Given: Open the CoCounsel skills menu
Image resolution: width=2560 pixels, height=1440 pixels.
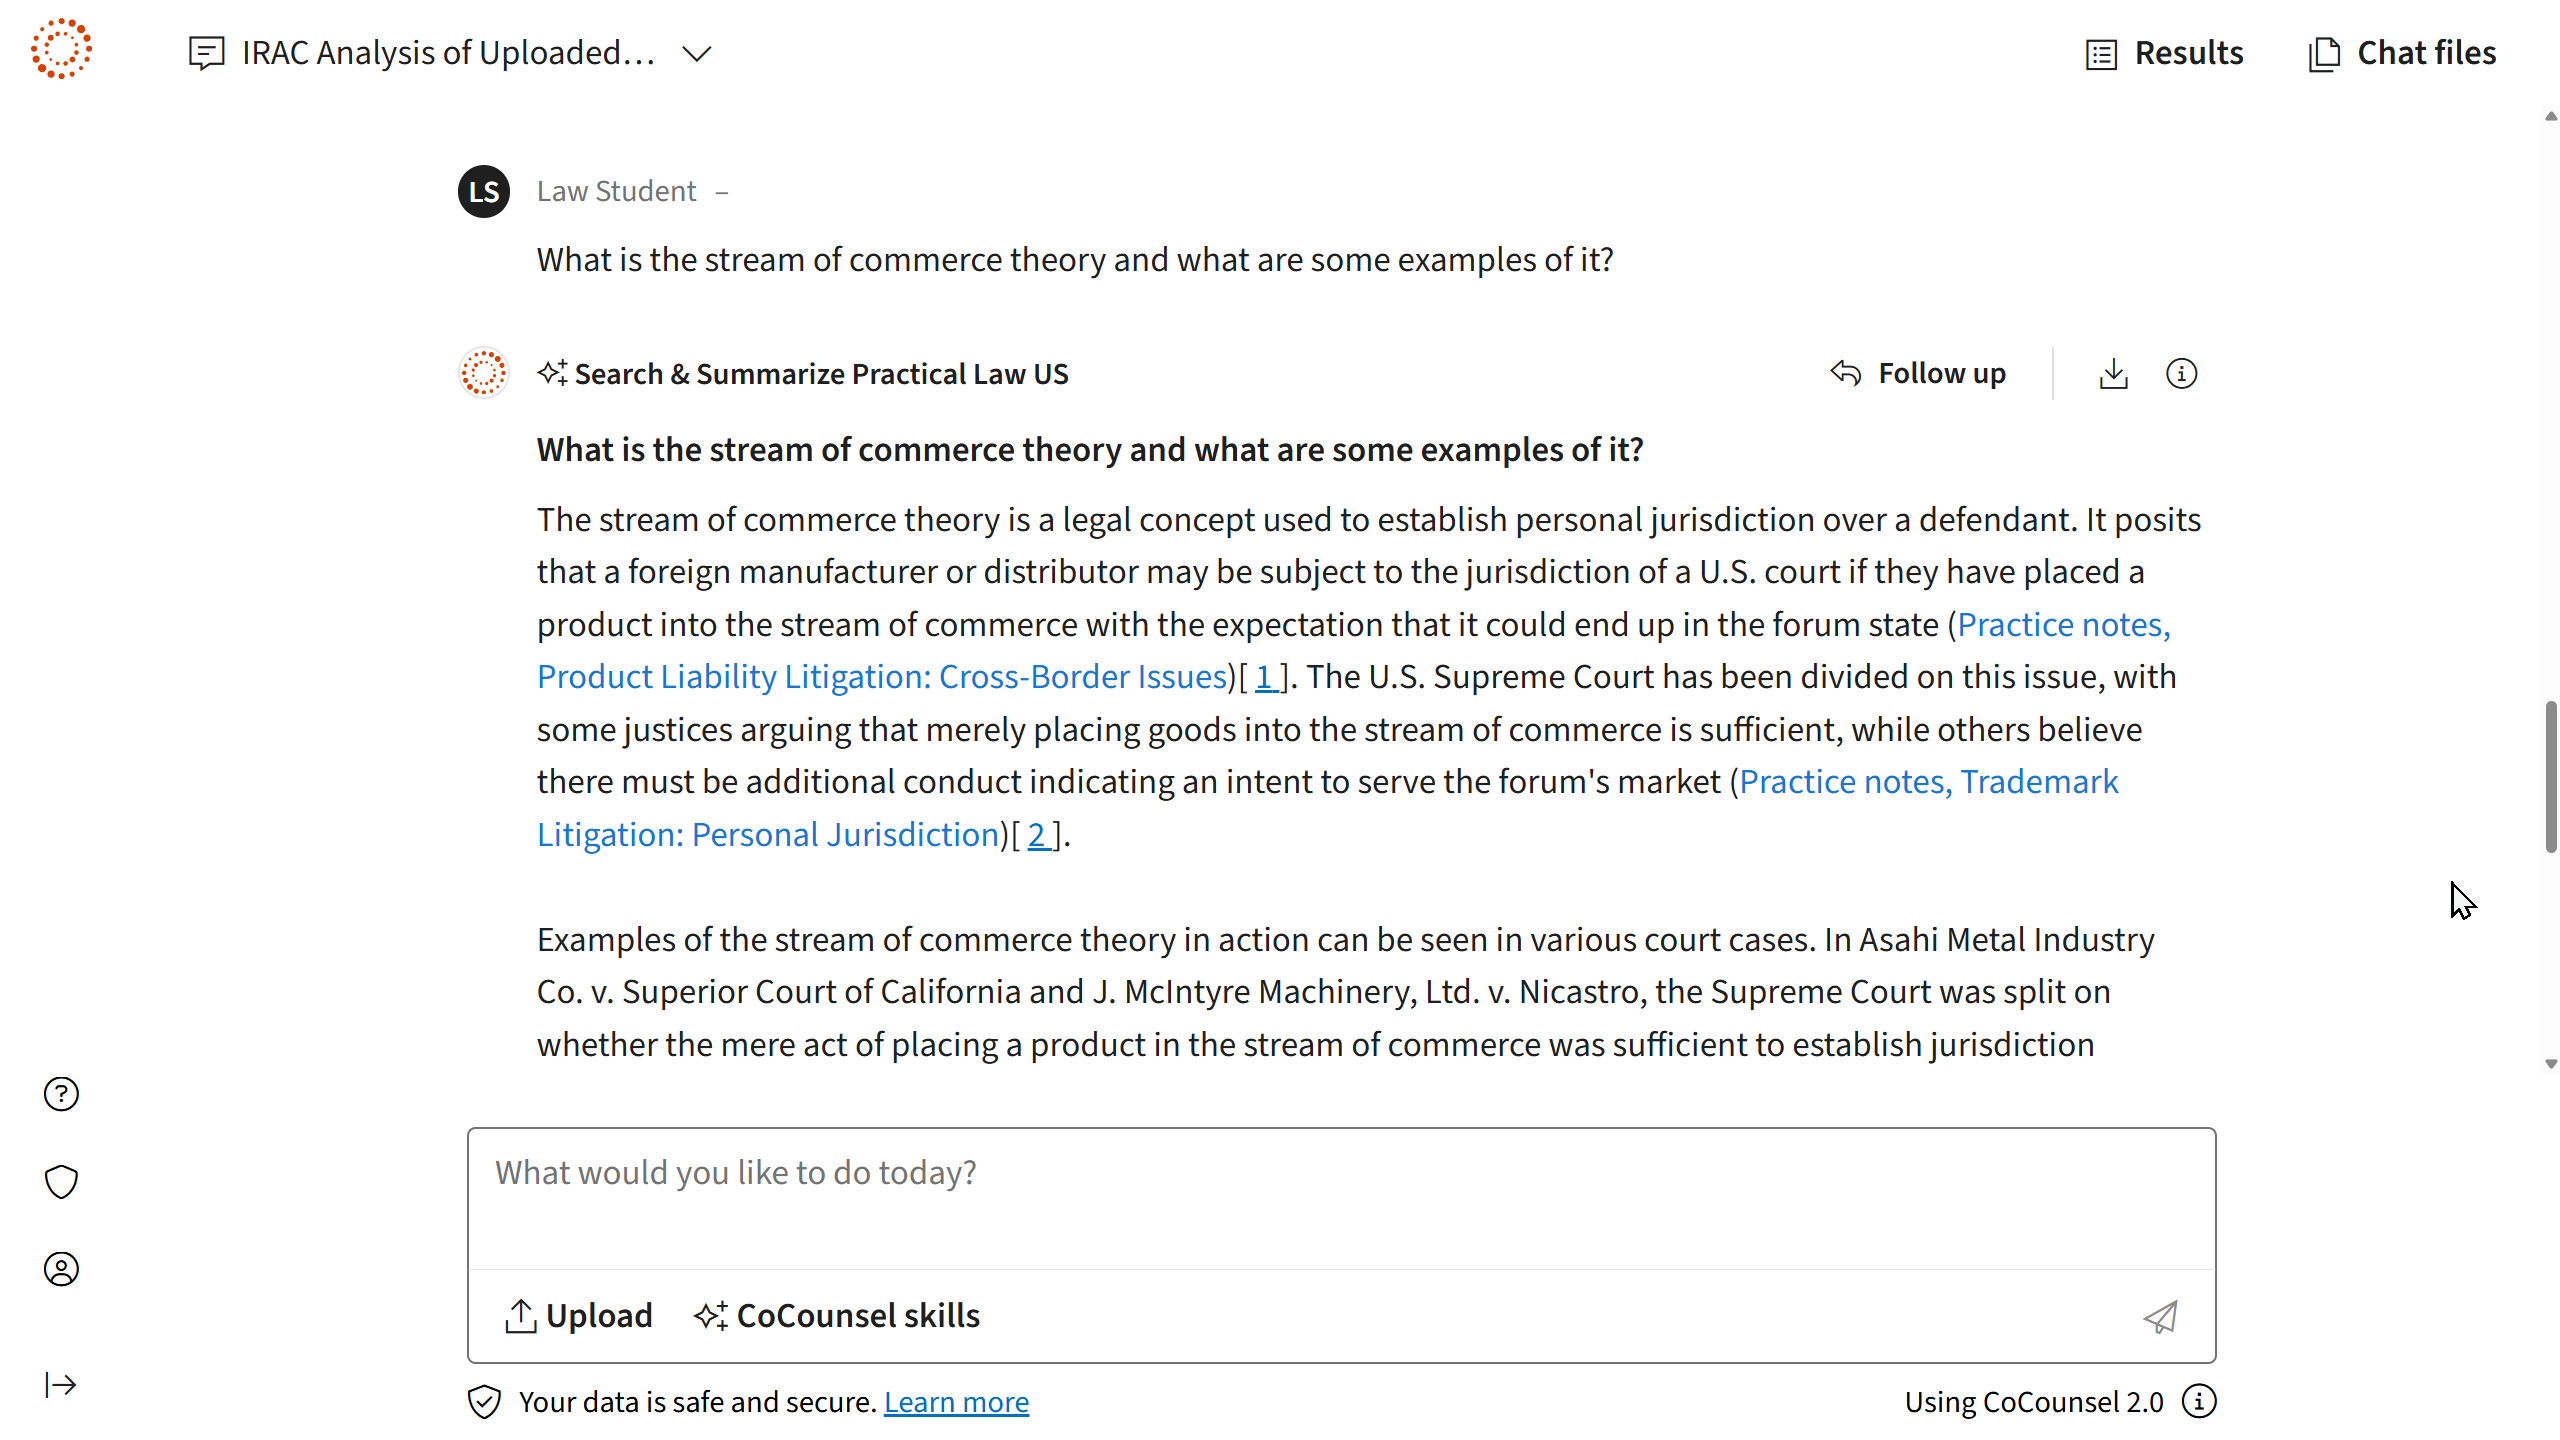Looking at the screenshot, I should click(x=837, y=1316).
